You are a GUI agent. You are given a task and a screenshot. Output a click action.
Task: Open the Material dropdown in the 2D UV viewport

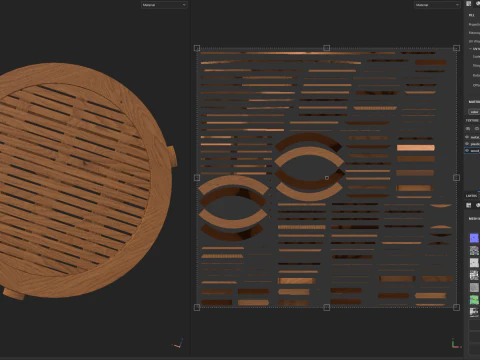point(437,5)
